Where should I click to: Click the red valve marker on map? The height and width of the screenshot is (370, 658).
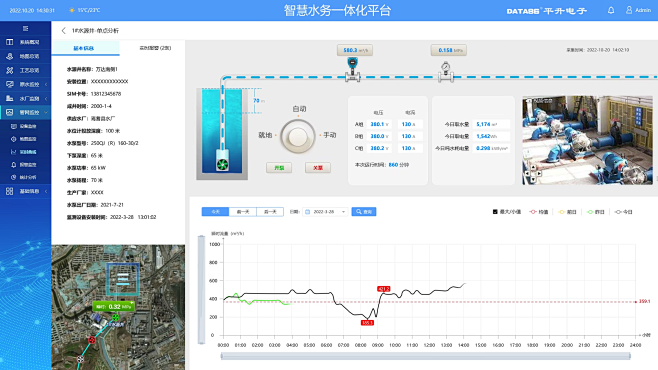click(92, 339)
